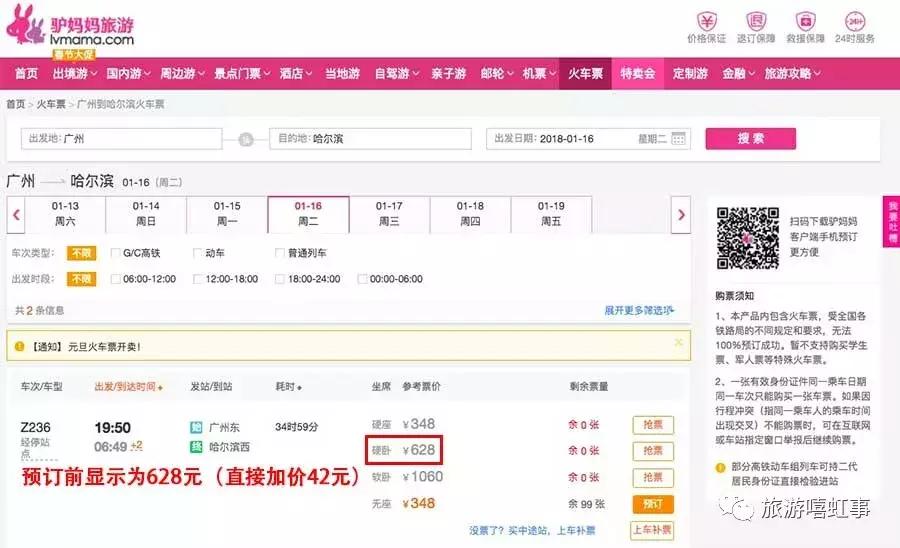Viewport: 900px width, 548px height.
Task: Check the 普通列车 train type filter
Action: click(280, 252)
